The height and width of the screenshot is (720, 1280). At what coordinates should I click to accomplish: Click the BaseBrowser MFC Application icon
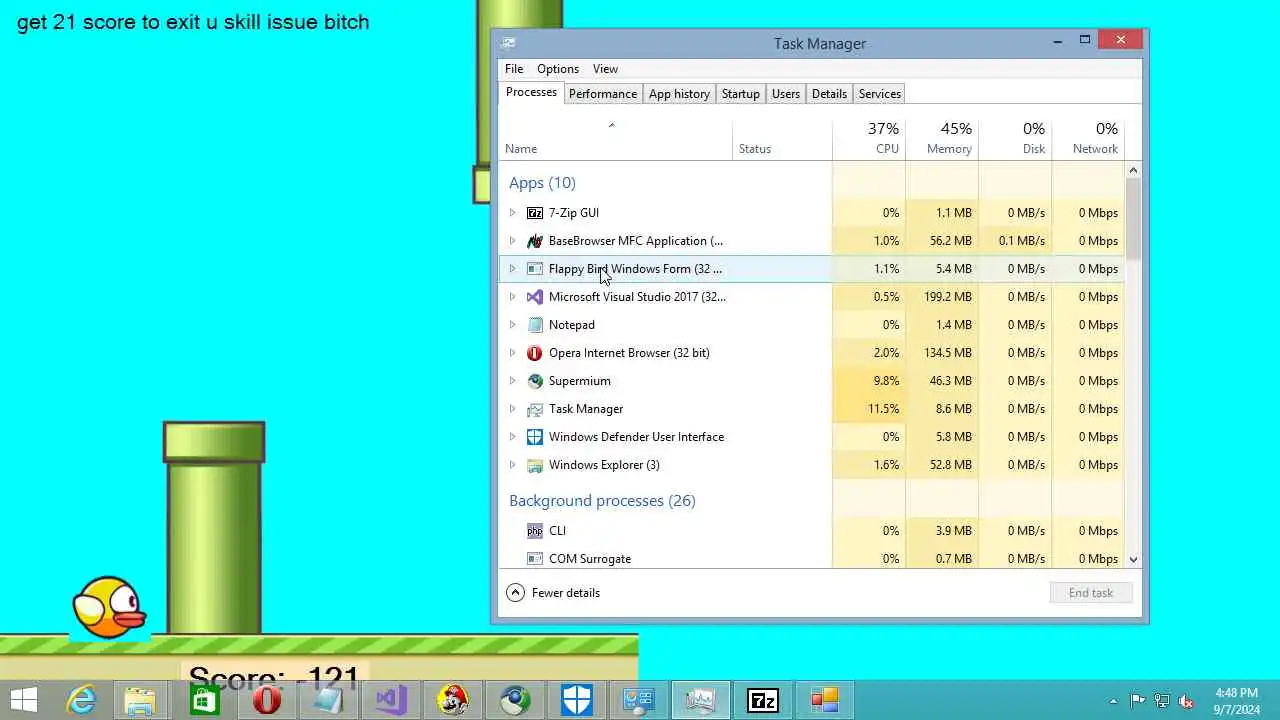pos(535,241)
